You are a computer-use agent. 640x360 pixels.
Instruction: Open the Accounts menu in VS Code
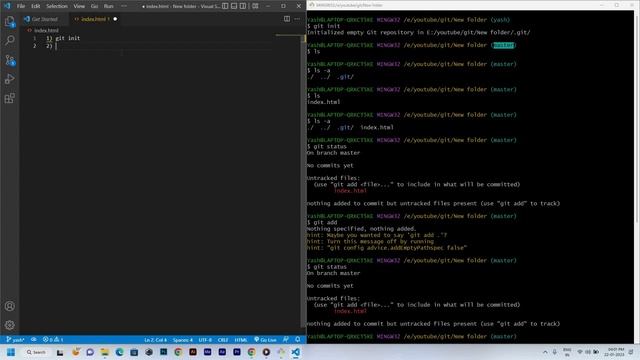point(9,306)
